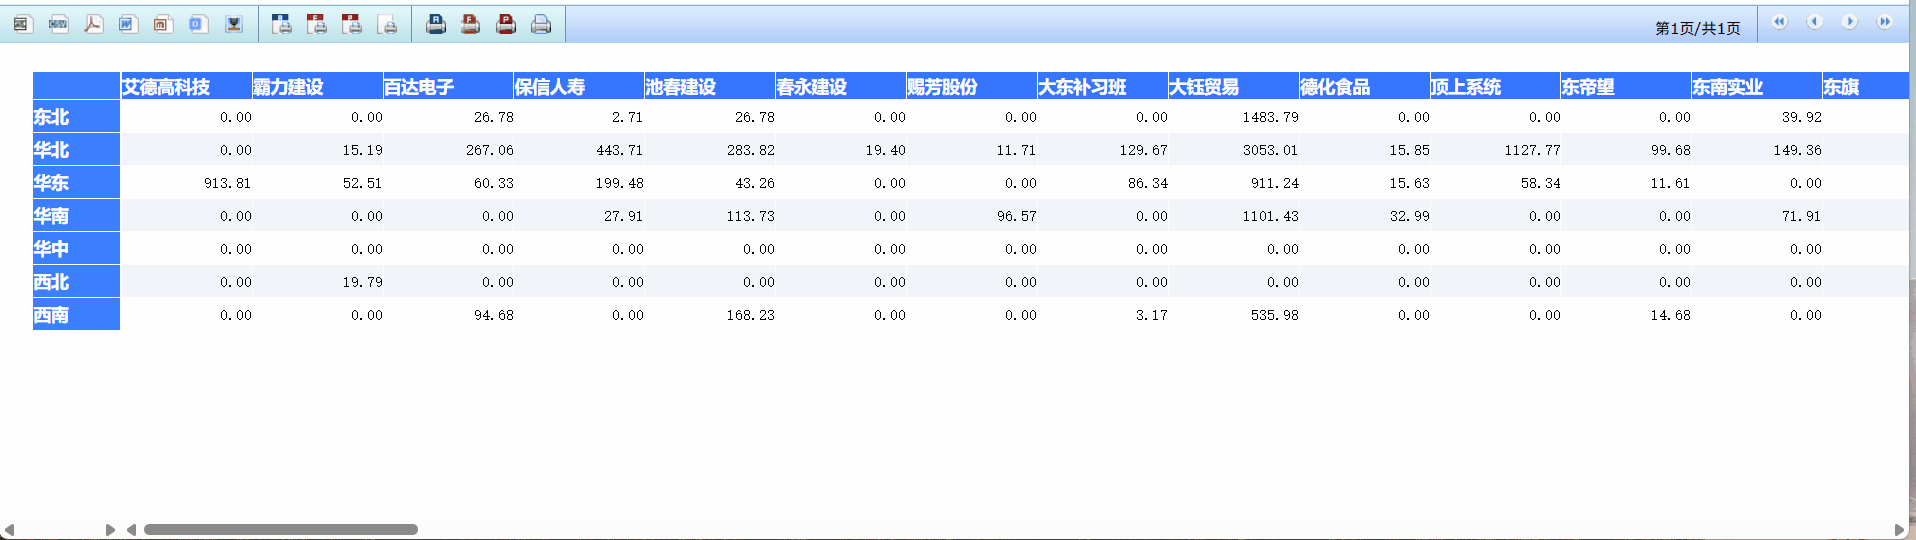1916x540 pixels.
Task: Go to the previous report page
Action: pyautogui.click(x=1814, y=22)
